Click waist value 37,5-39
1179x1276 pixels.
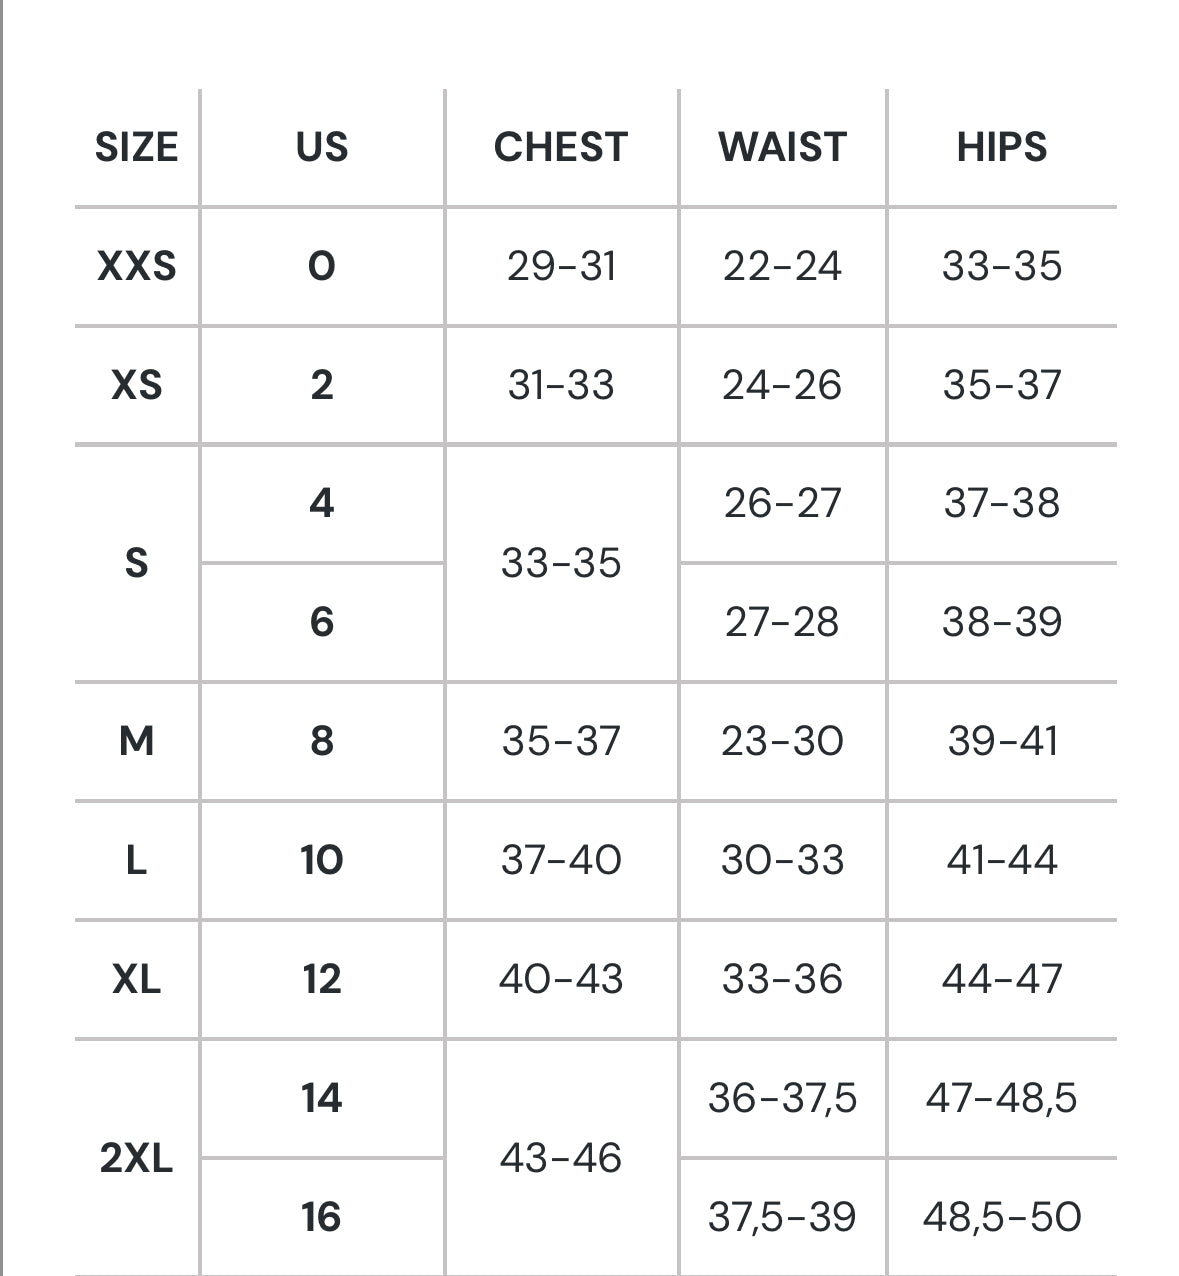(782, 1217)
